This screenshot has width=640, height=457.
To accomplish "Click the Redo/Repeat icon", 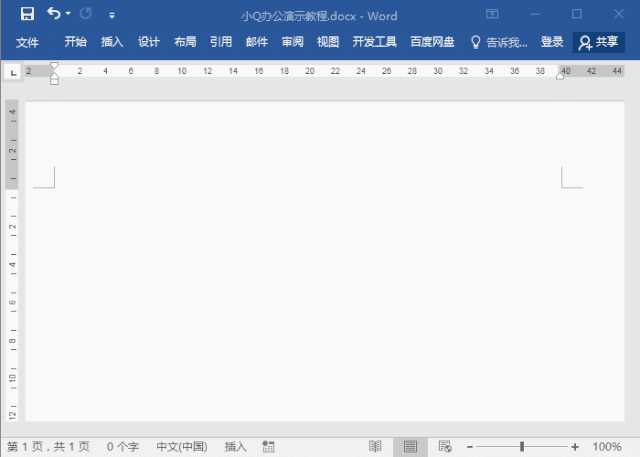I will (x=86, y=14).
